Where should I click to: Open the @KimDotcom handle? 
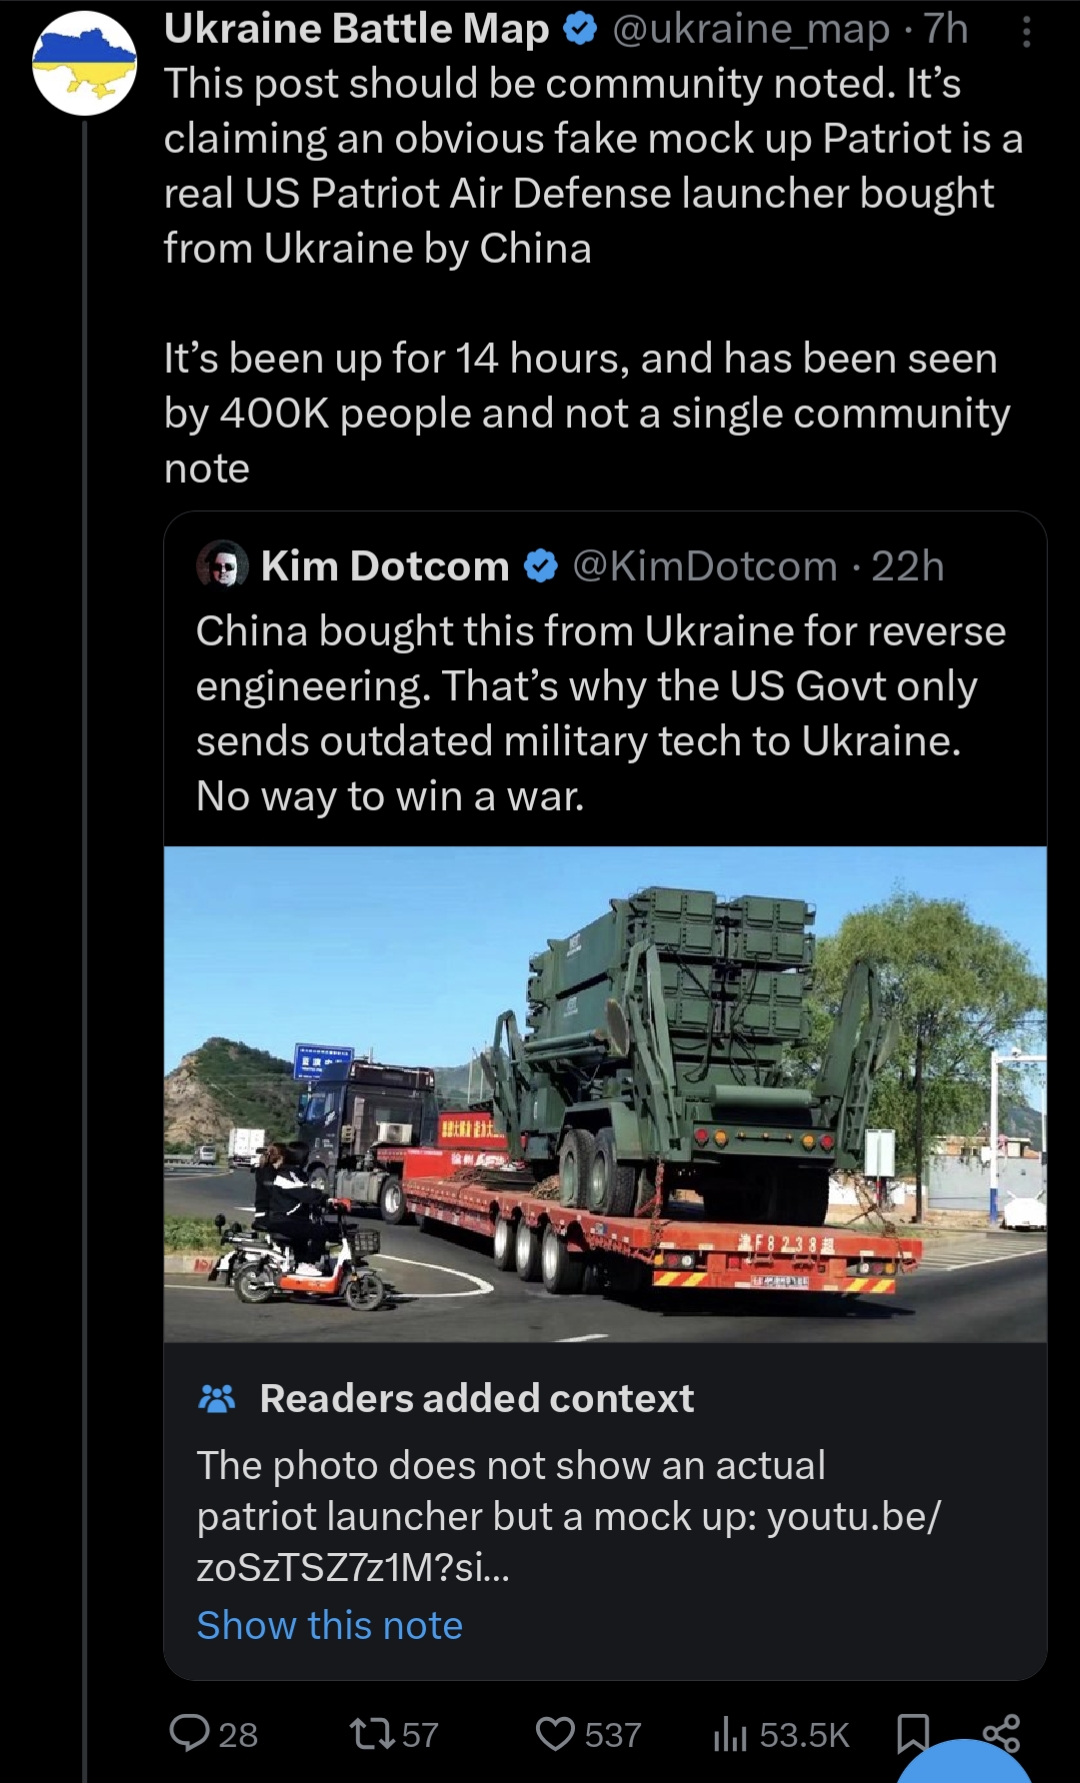[x=705, y=566]
